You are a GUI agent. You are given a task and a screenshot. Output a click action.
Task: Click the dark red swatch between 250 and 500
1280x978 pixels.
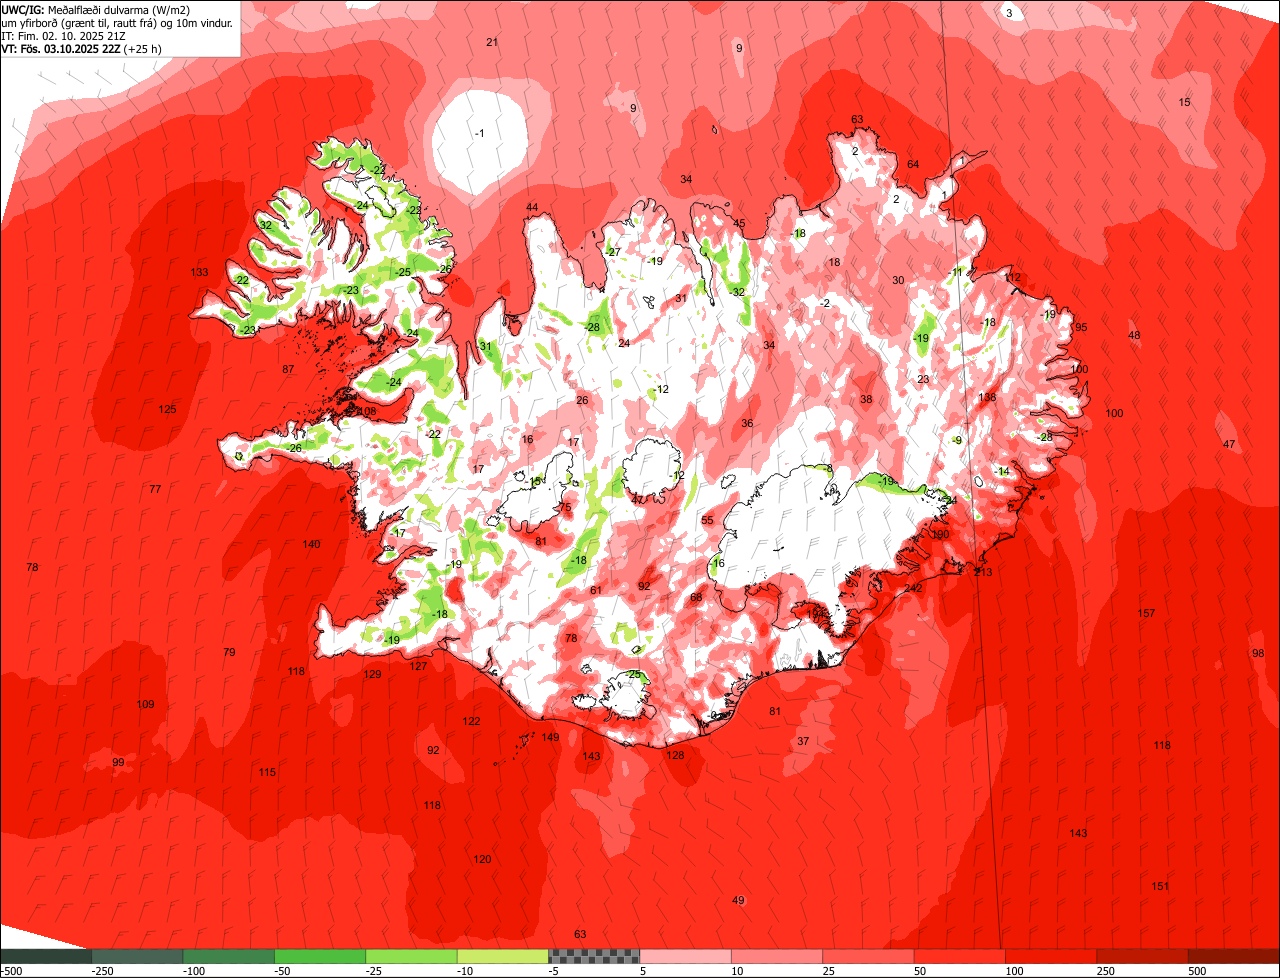coord(1143,956)
